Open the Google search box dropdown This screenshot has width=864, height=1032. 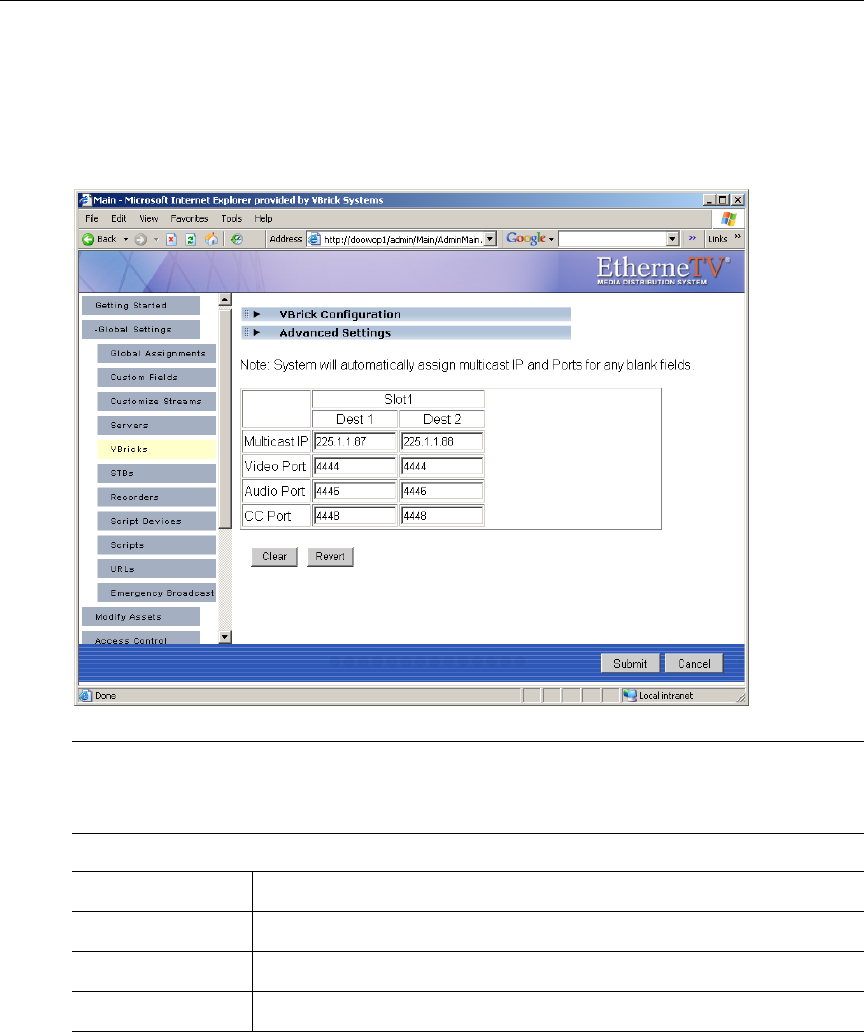673,239
